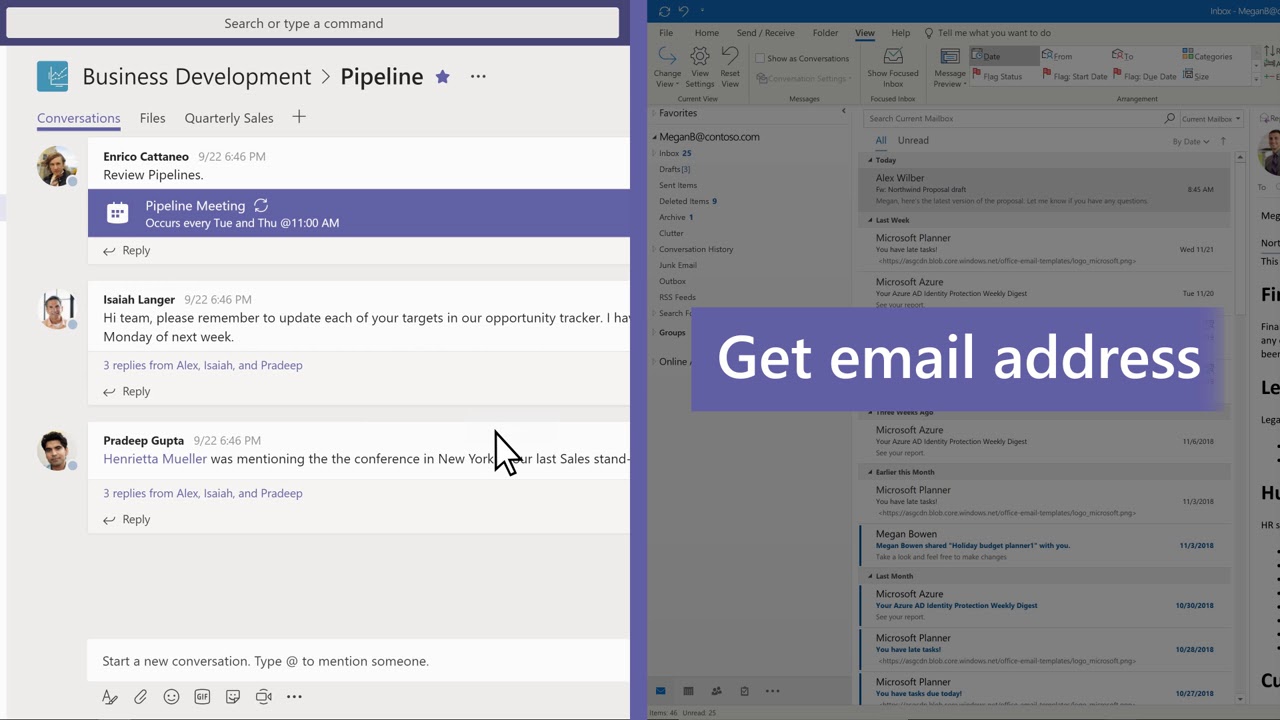Open Quick Access Toolbar customize dropdown
Screen dimensions: 1280x720
click(702, 11)
